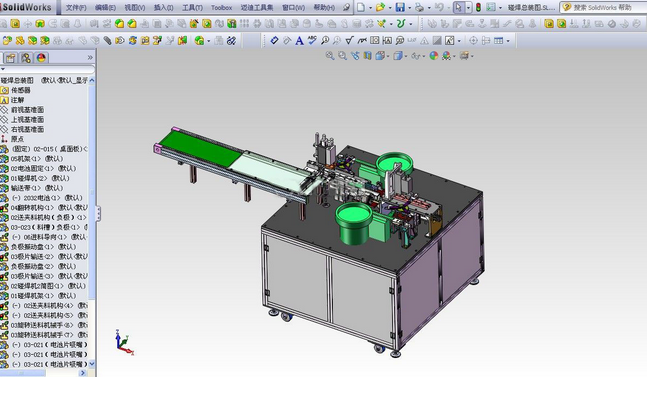This screenshot has height=393, width=647.
Task: Open the 文件(F) menu
Action: 76,7
